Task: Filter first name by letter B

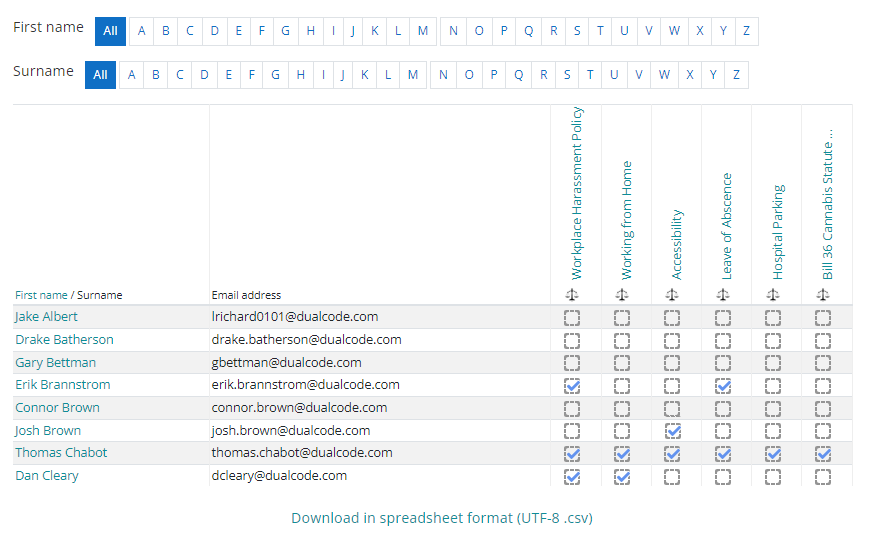Action: (x=166, y=31)
